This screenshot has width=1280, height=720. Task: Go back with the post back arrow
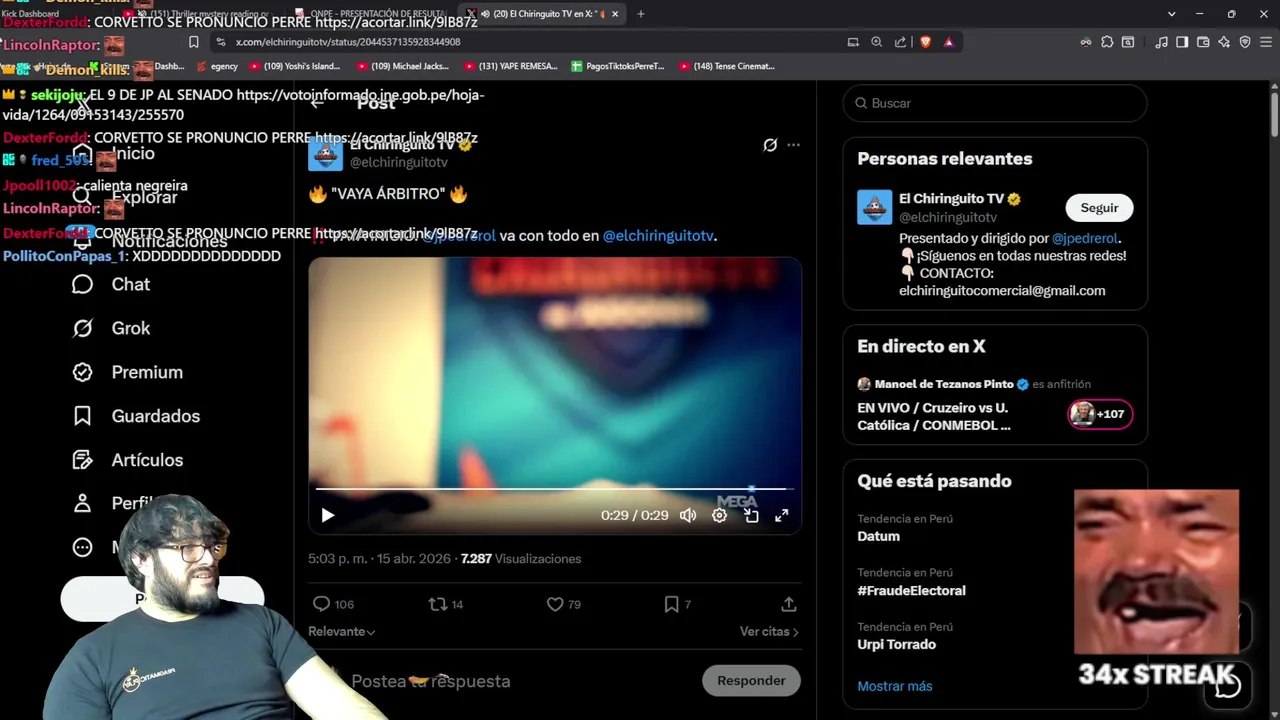pyautogui.click(x=317, y=102)
